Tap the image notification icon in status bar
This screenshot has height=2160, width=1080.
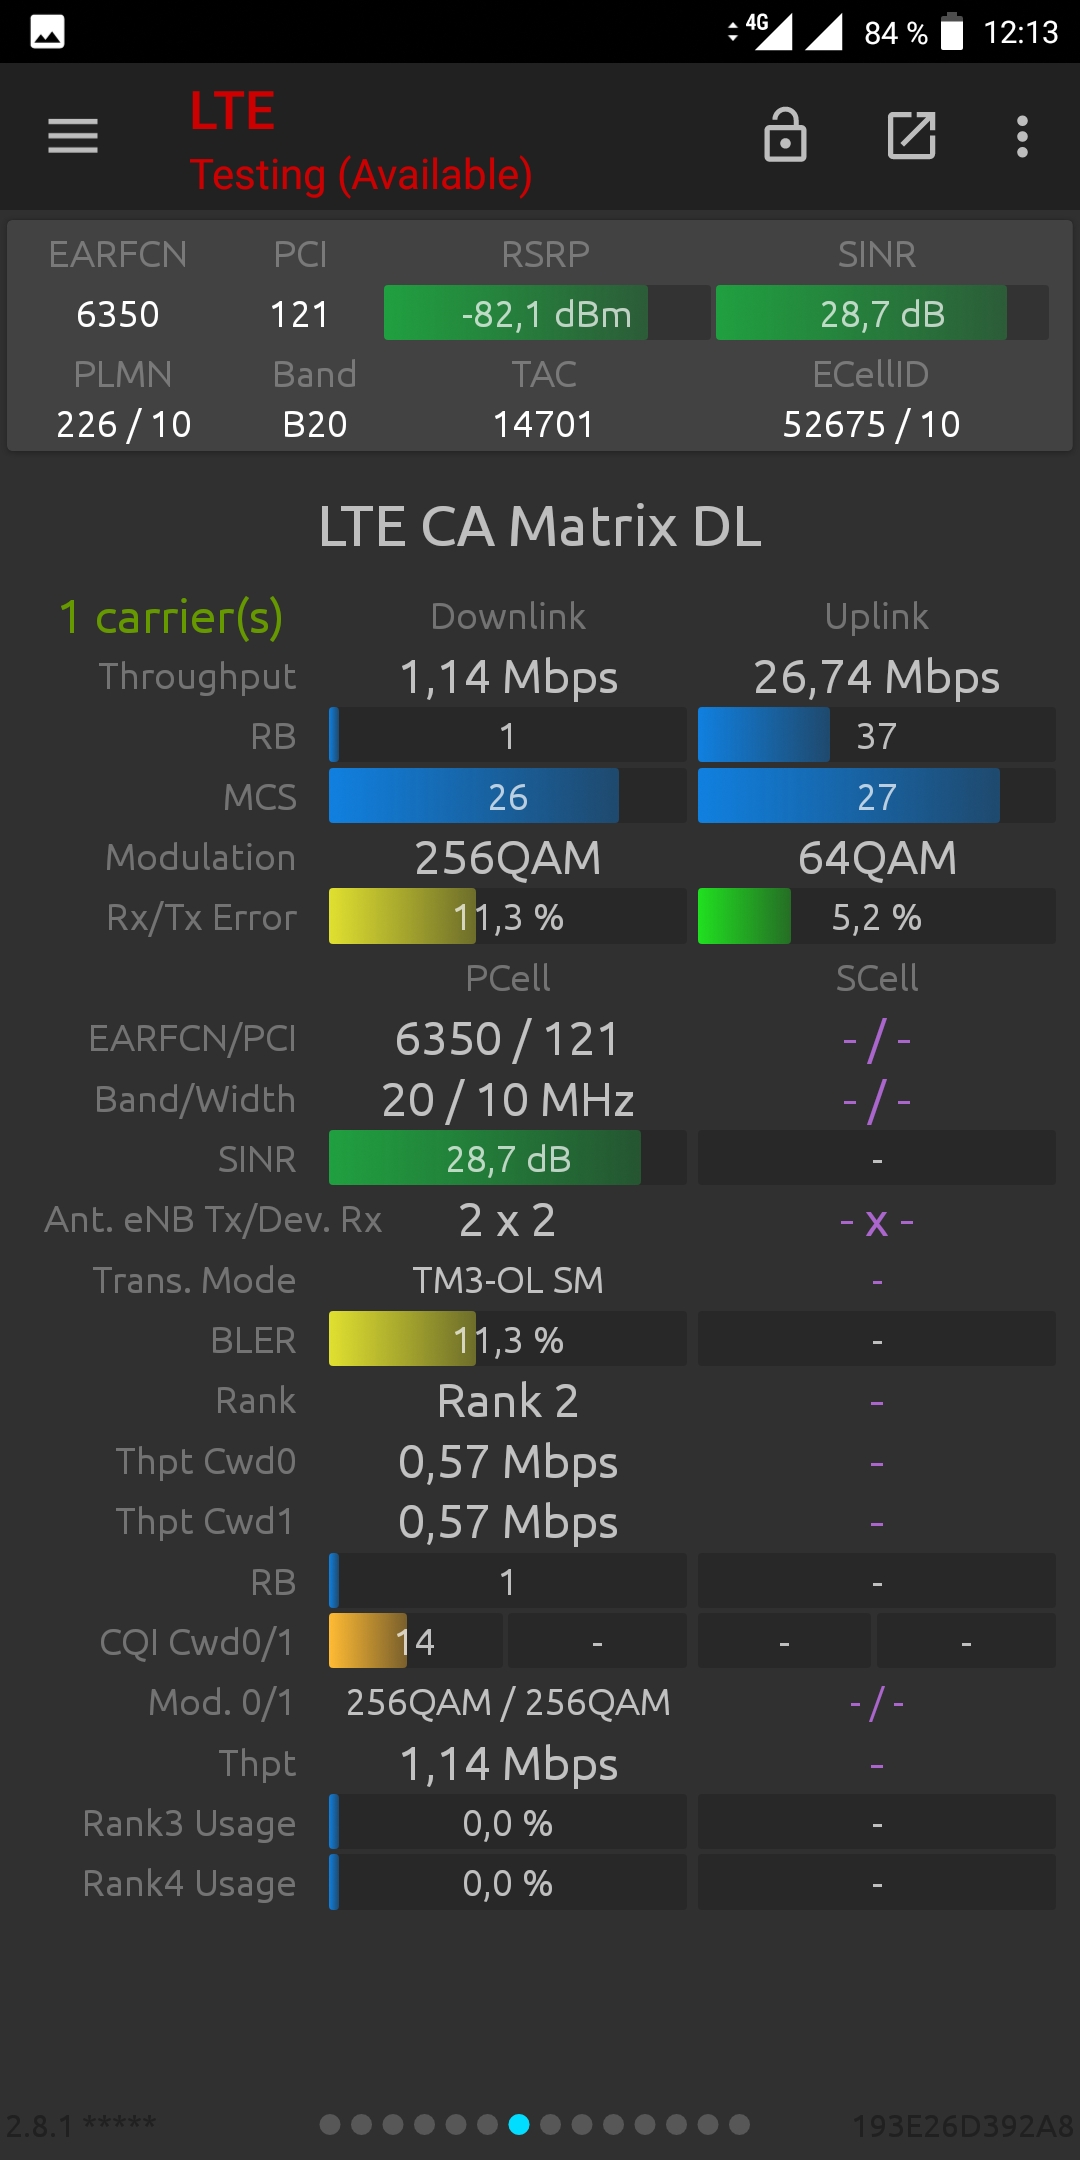coord(47,32)
